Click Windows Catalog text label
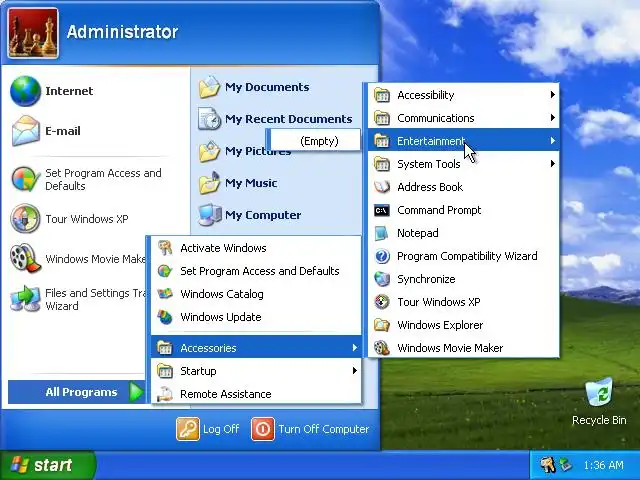This screenshot has width=640, height=480. [x=222, y=294]
